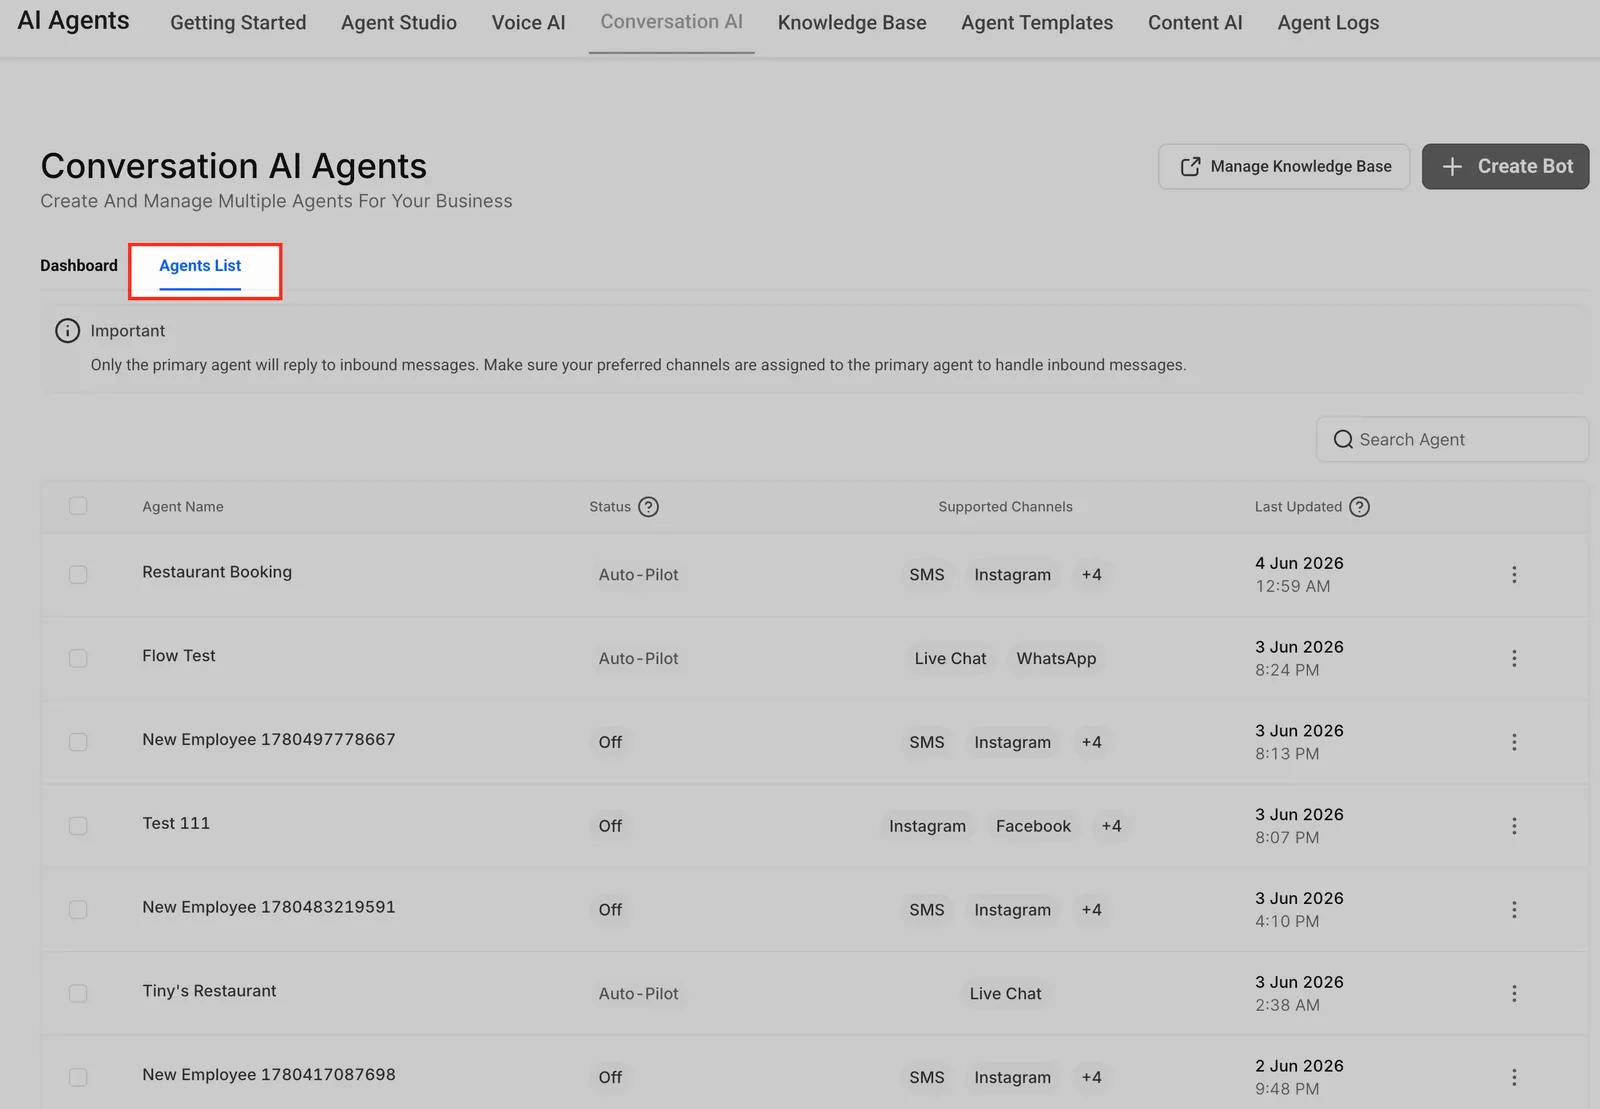
Task: Click the Important info circle icon
Action: (x=67, y=331)
